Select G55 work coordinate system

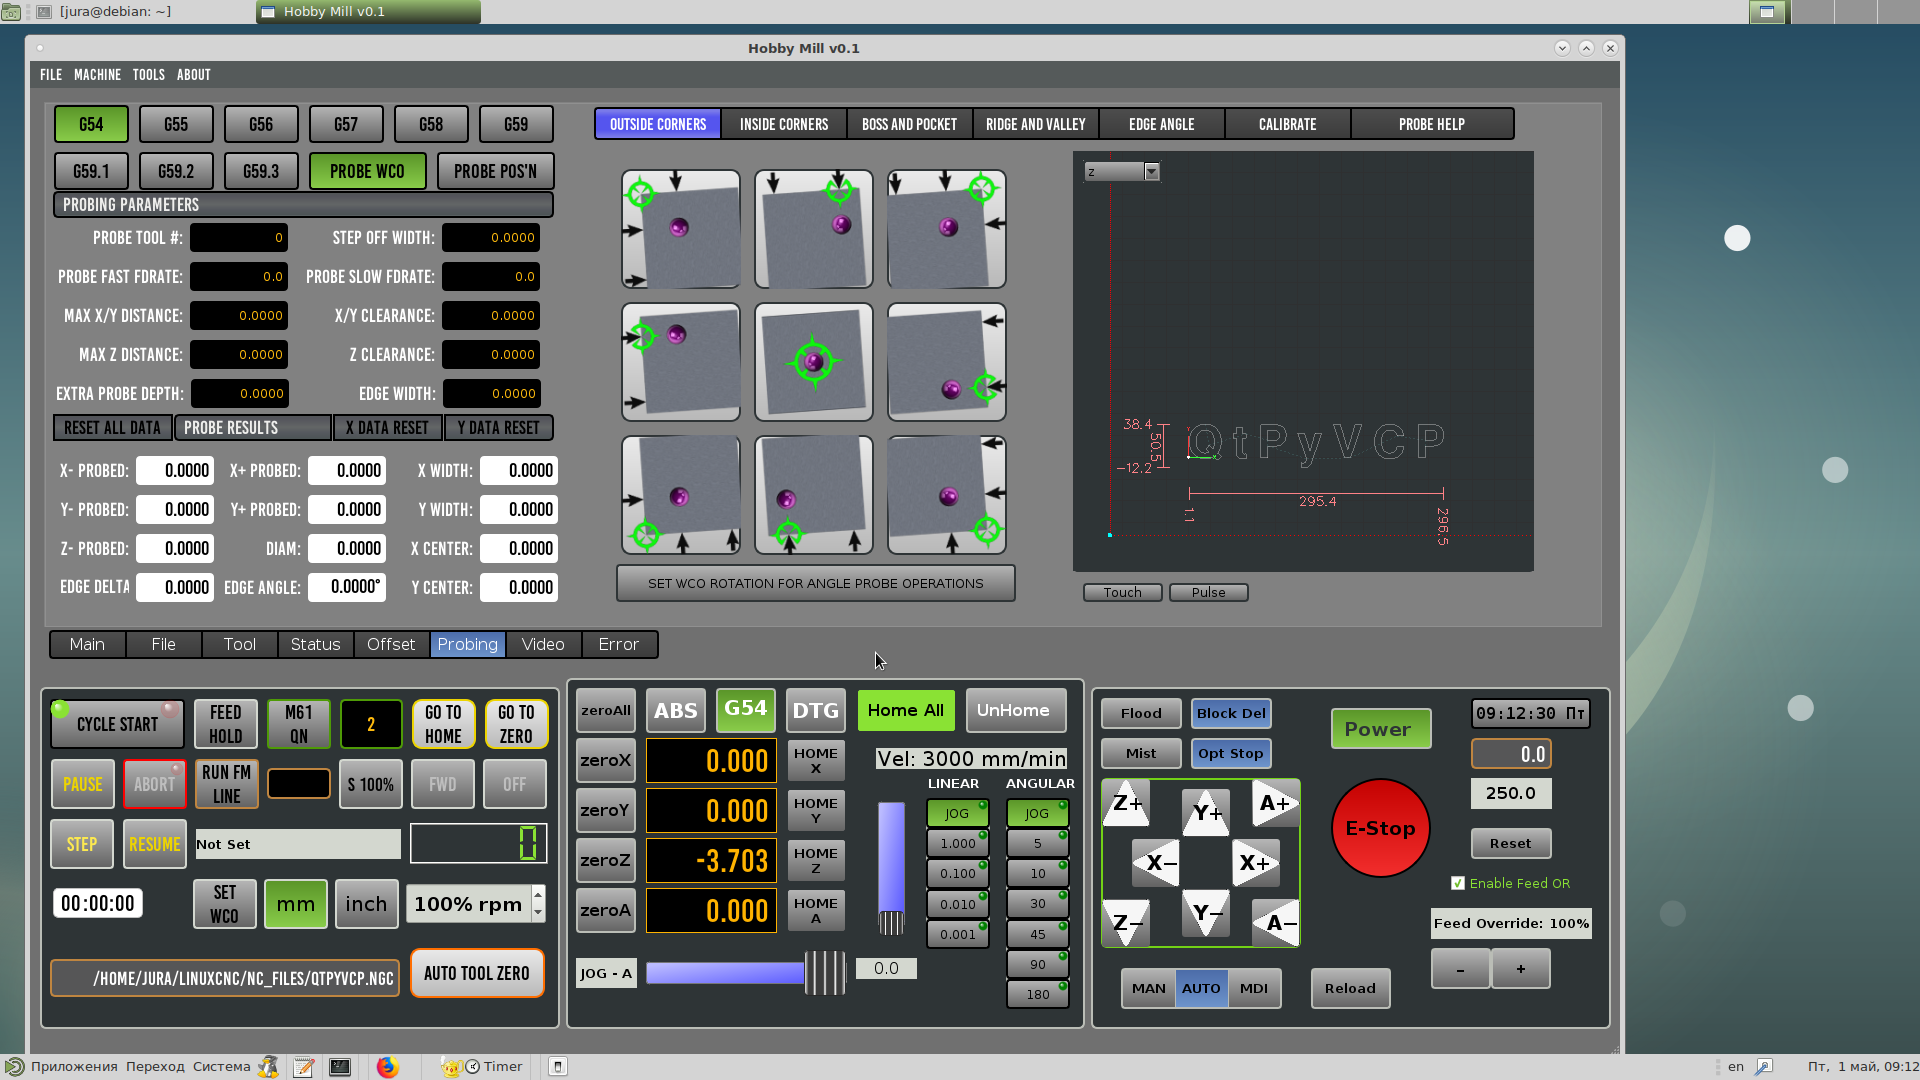coord(176,124)
